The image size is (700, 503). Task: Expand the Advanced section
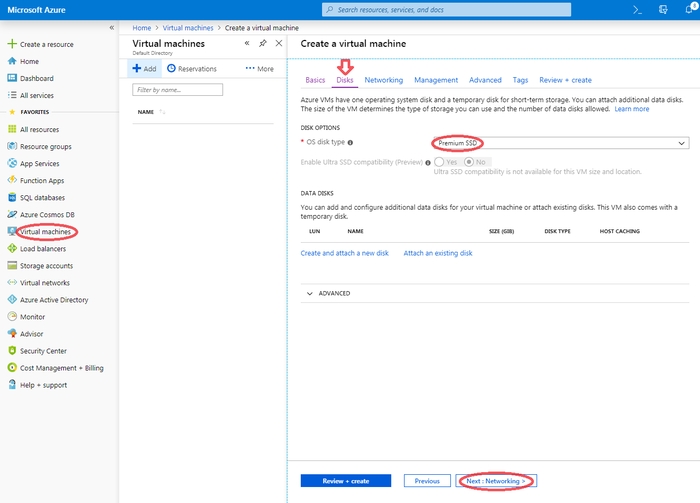309,294
